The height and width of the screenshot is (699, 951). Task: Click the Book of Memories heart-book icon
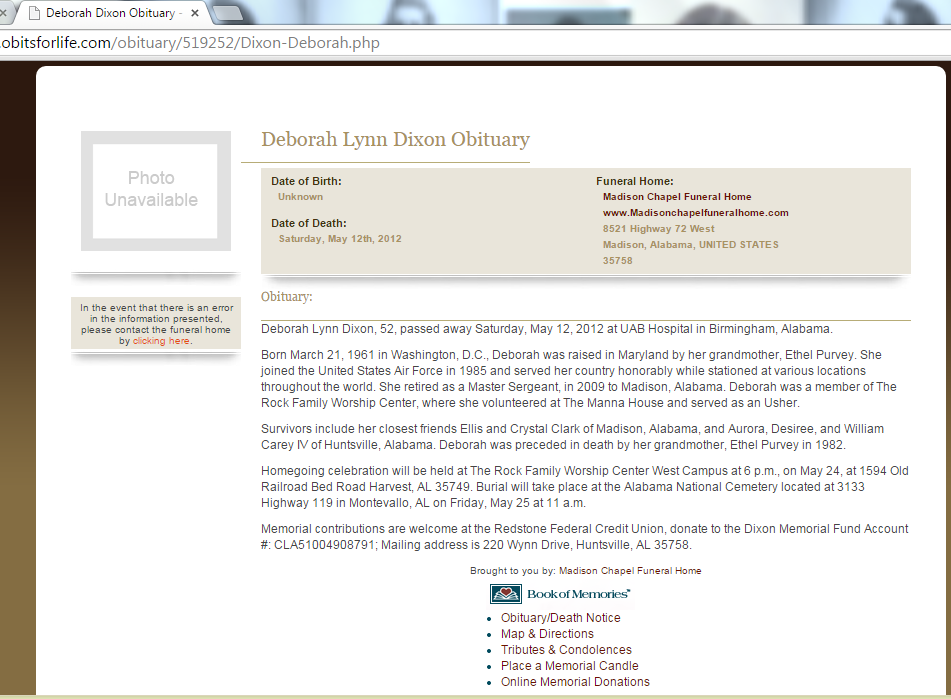[506, 594]
